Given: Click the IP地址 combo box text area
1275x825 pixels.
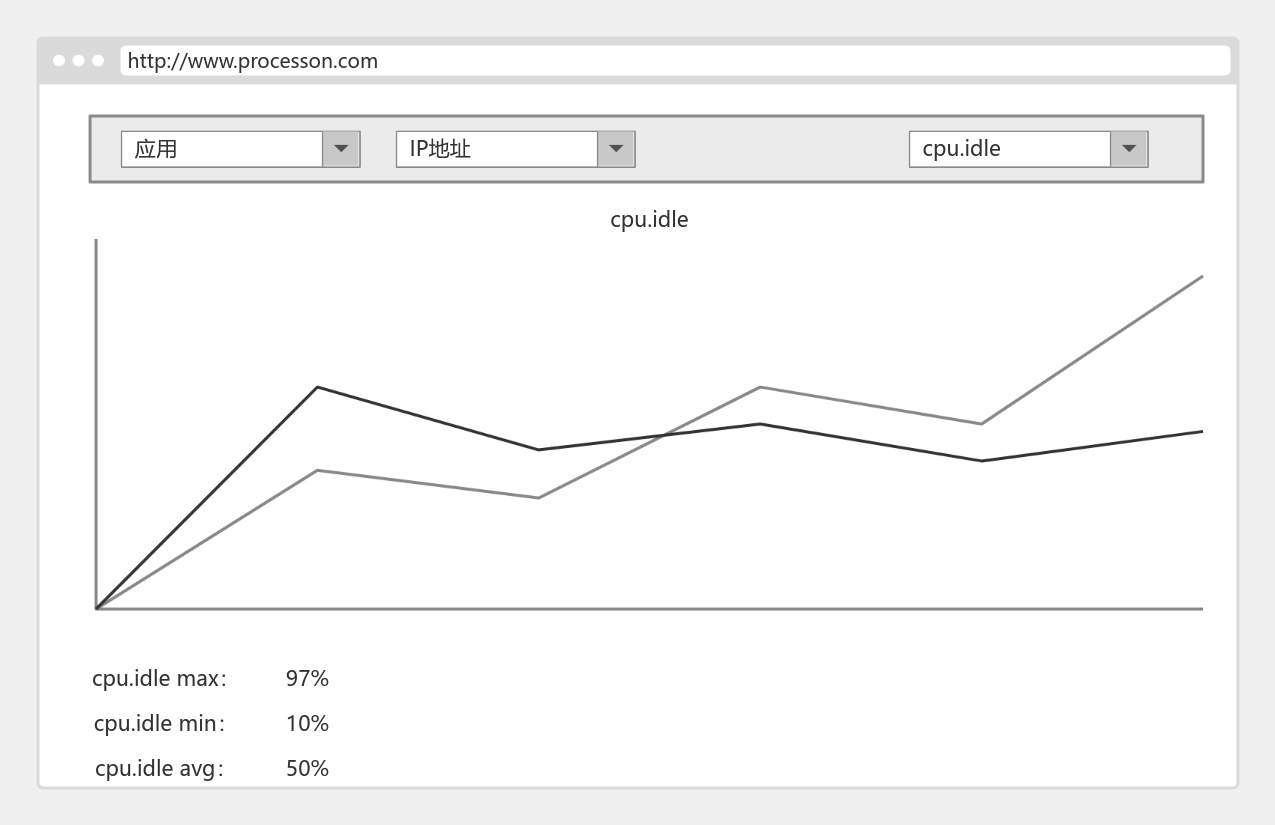Looking at the screenshot, I should 497,149.
